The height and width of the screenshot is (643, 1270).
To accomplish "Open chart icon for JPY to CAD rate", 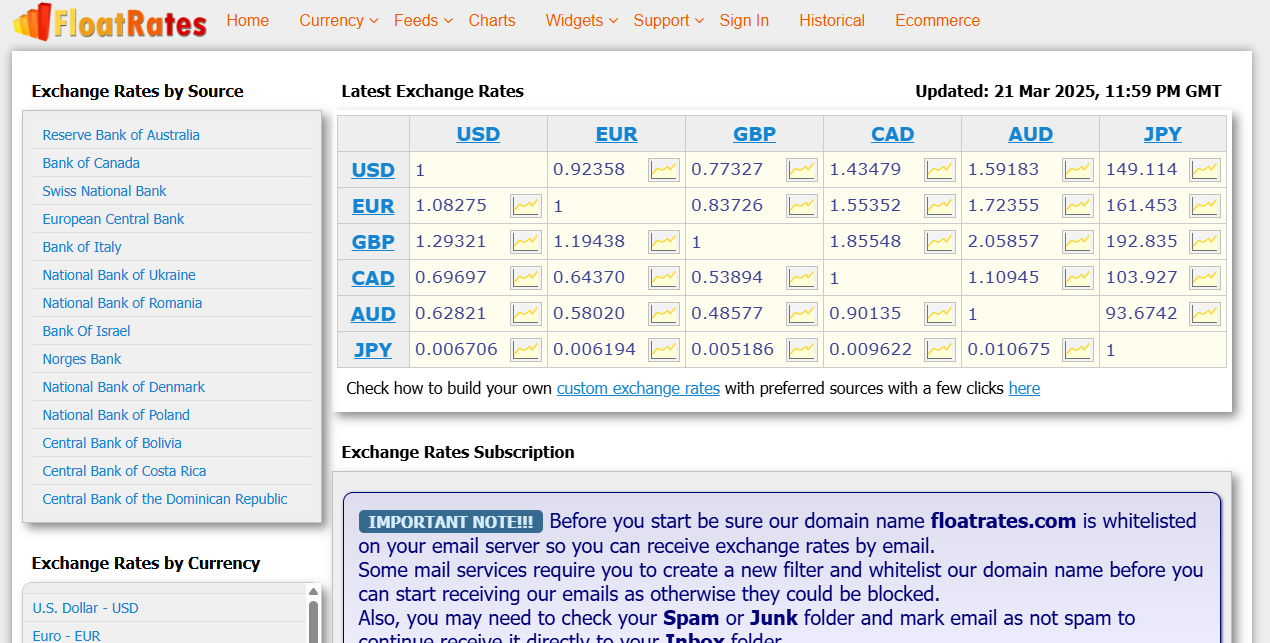I will coord(940,350).
